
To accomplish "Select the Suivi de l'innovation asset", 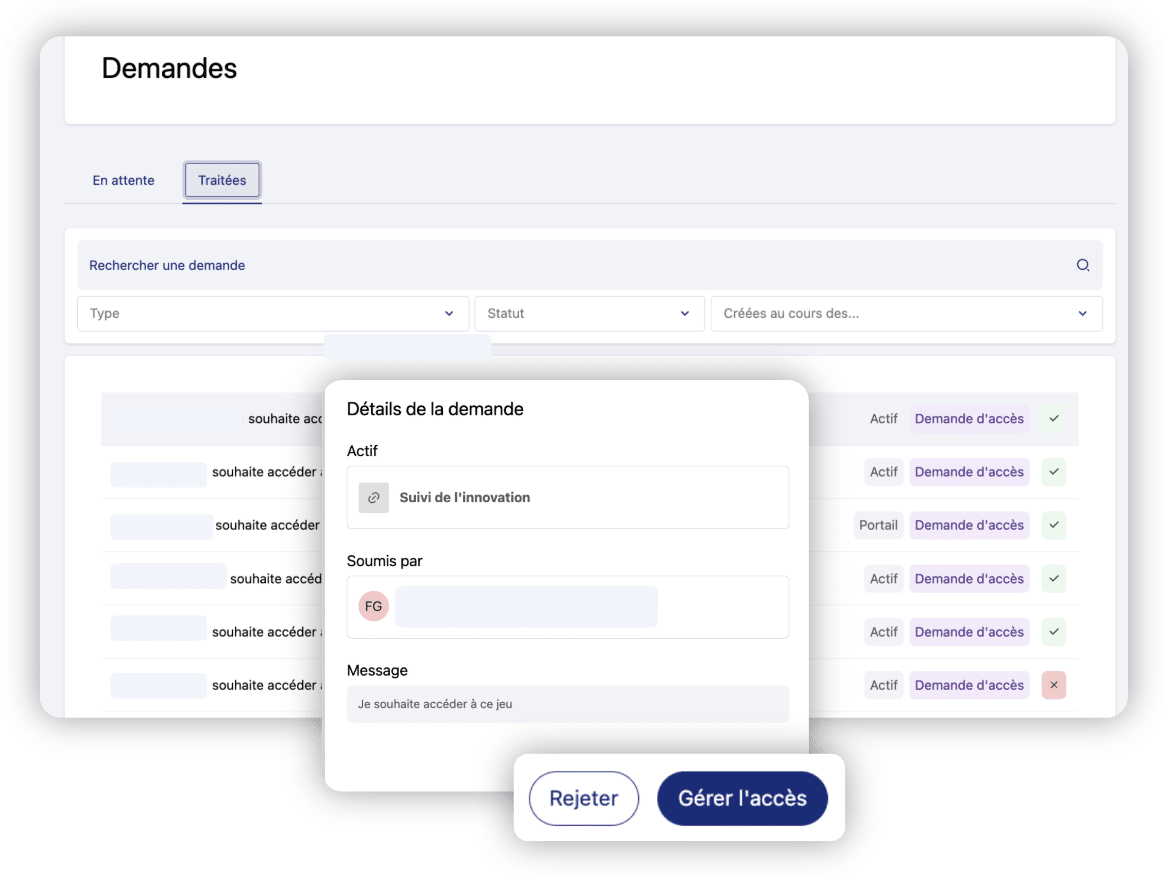I will click(x=464, y=497).
